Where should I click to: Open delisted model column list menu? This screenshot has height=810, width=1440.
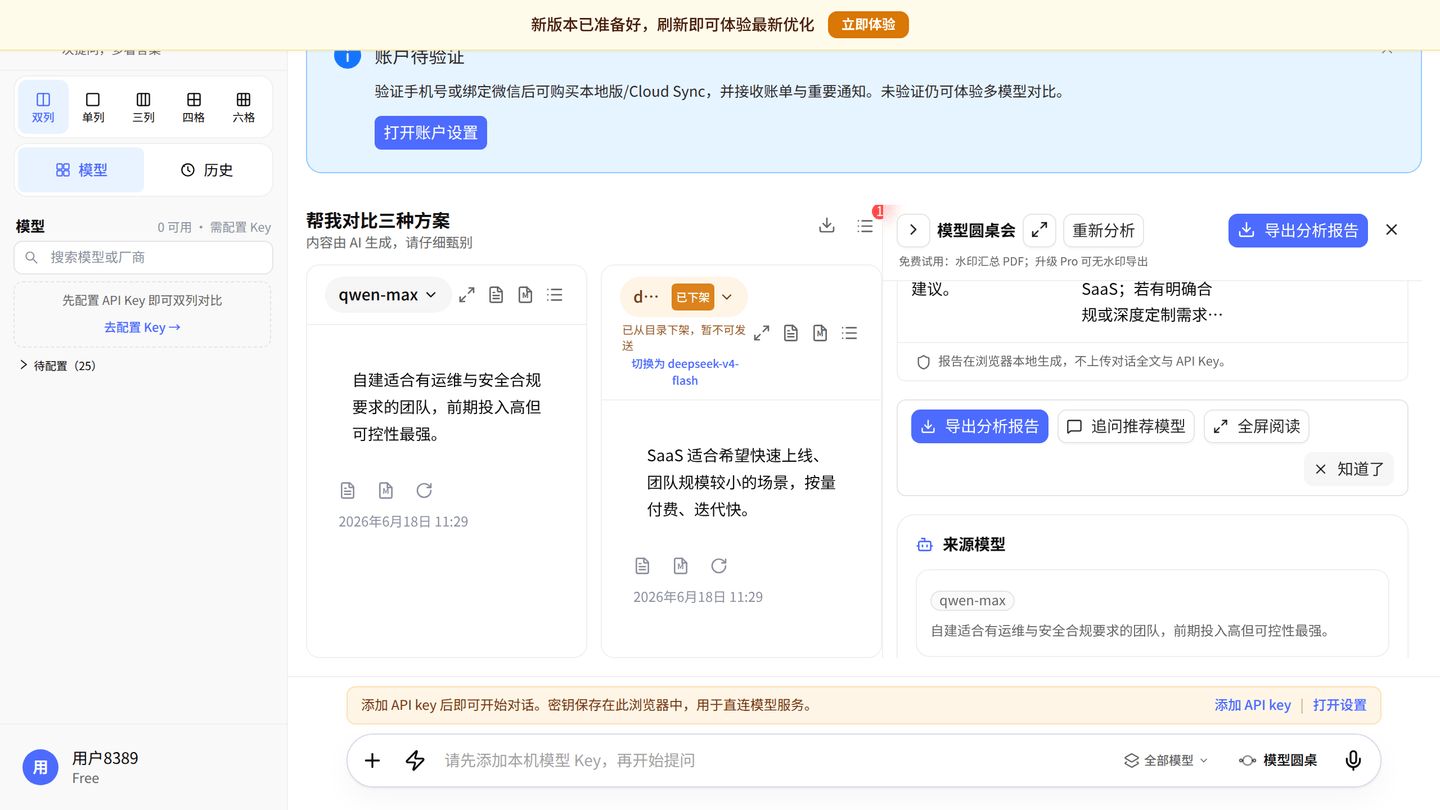[x=849, y=333]
